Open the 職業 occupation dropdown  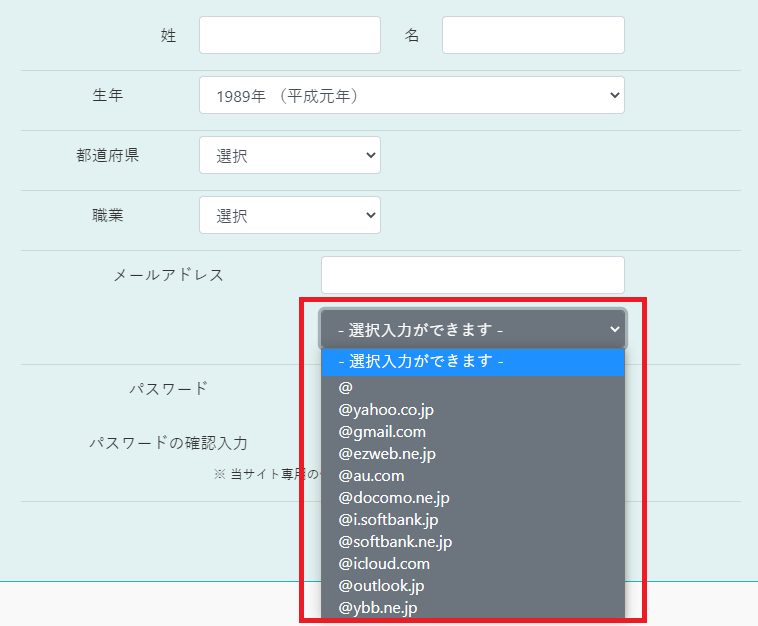290,215
